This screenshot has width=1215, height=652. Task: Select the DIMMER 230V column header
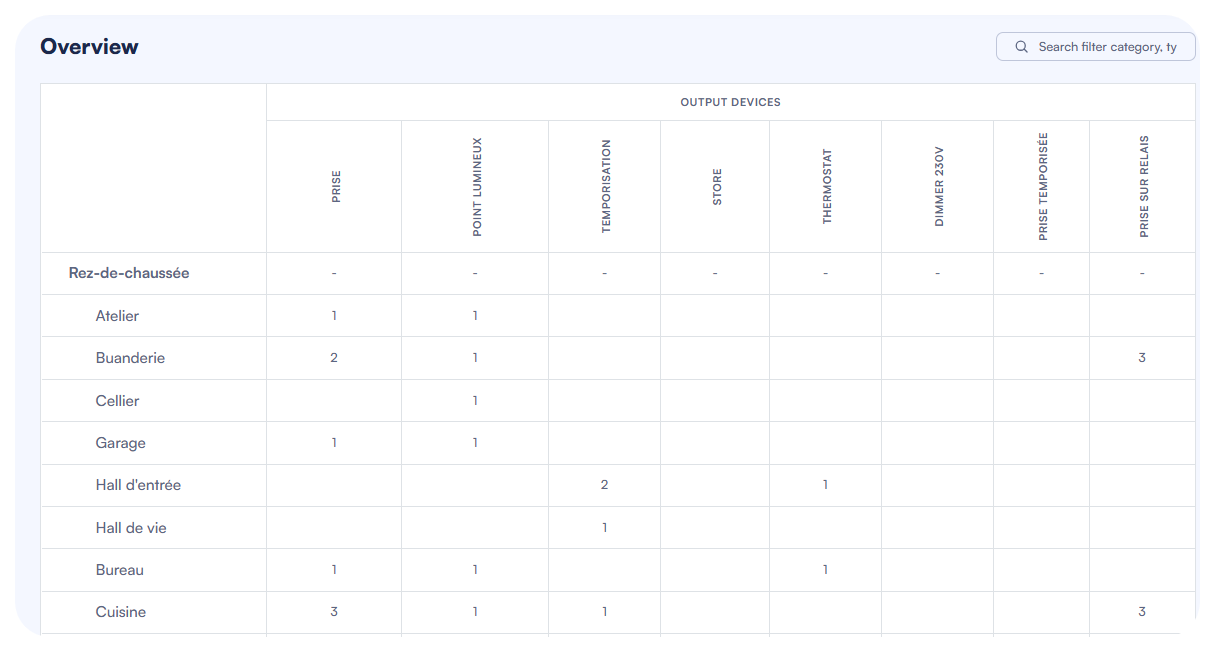pyautogui.click(x=936, y=186)
